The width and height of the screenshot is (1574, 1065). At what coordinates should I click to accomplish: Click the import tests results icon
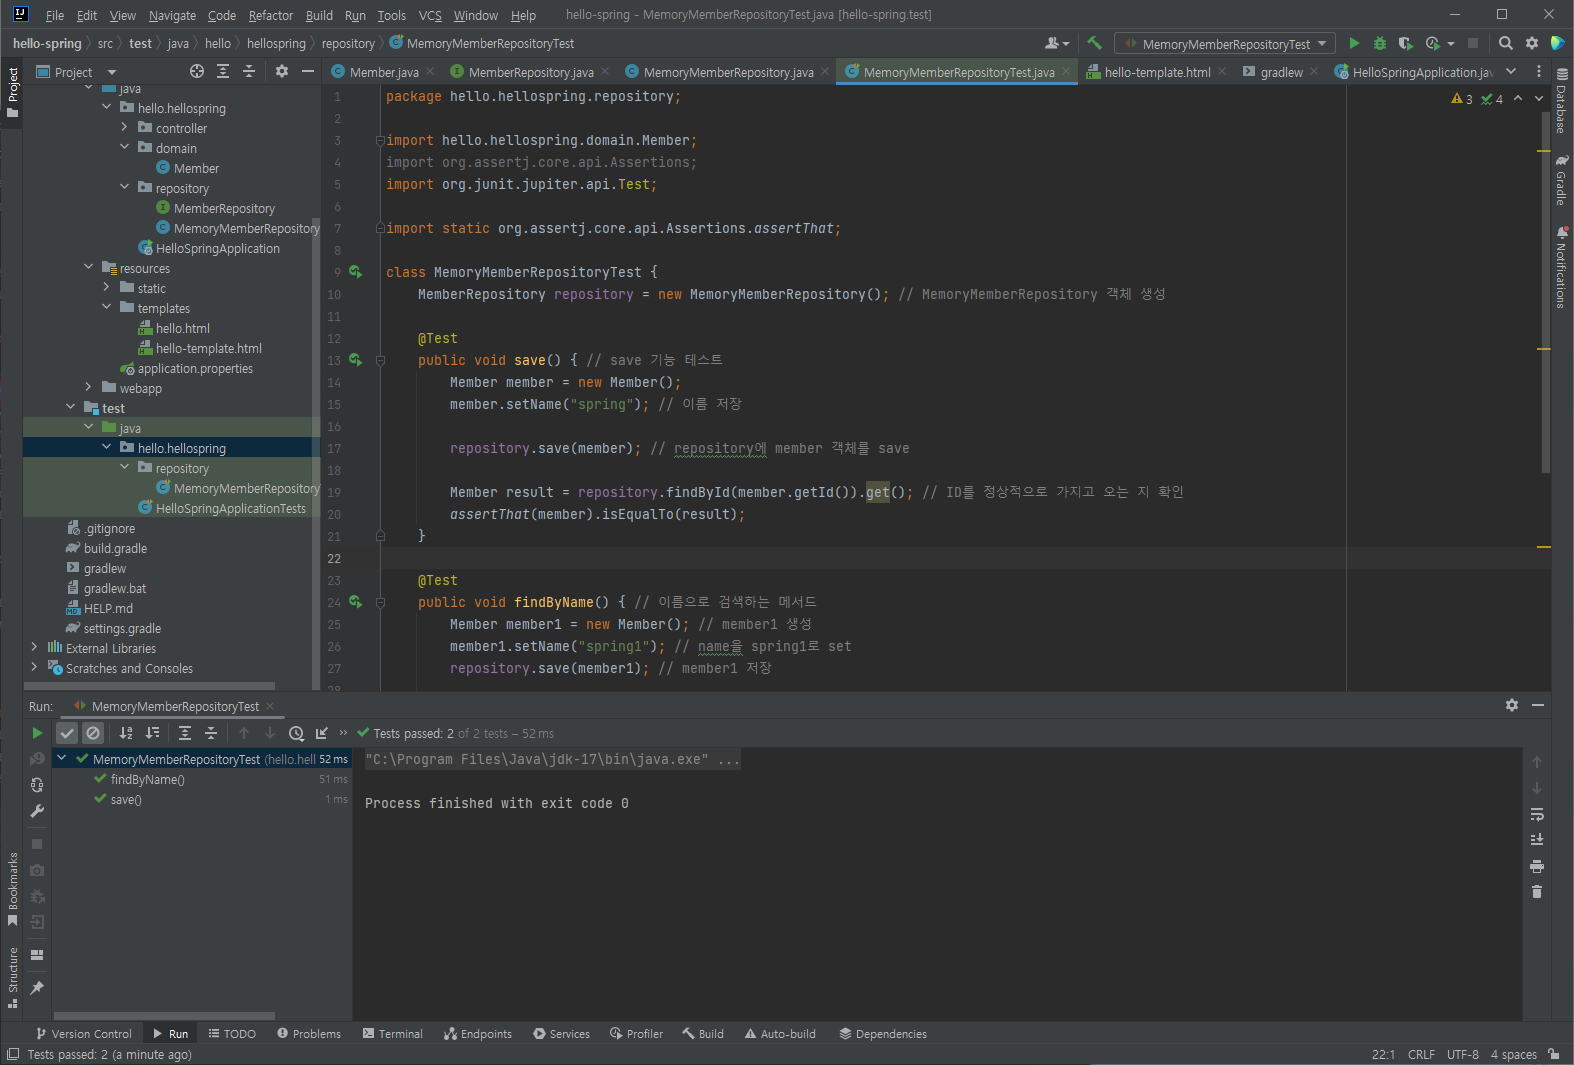322,733
